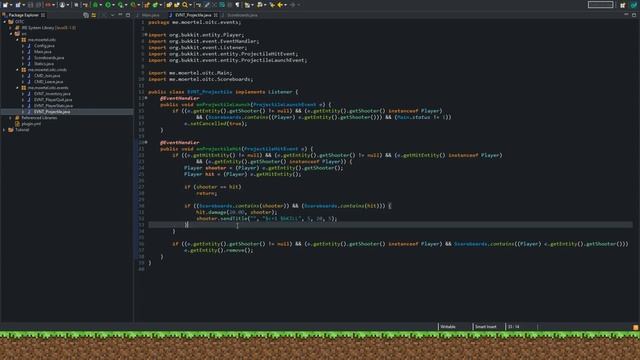Select EVNT_PlayerQuit.java in Package Explorer

click(x=53, y=100)
